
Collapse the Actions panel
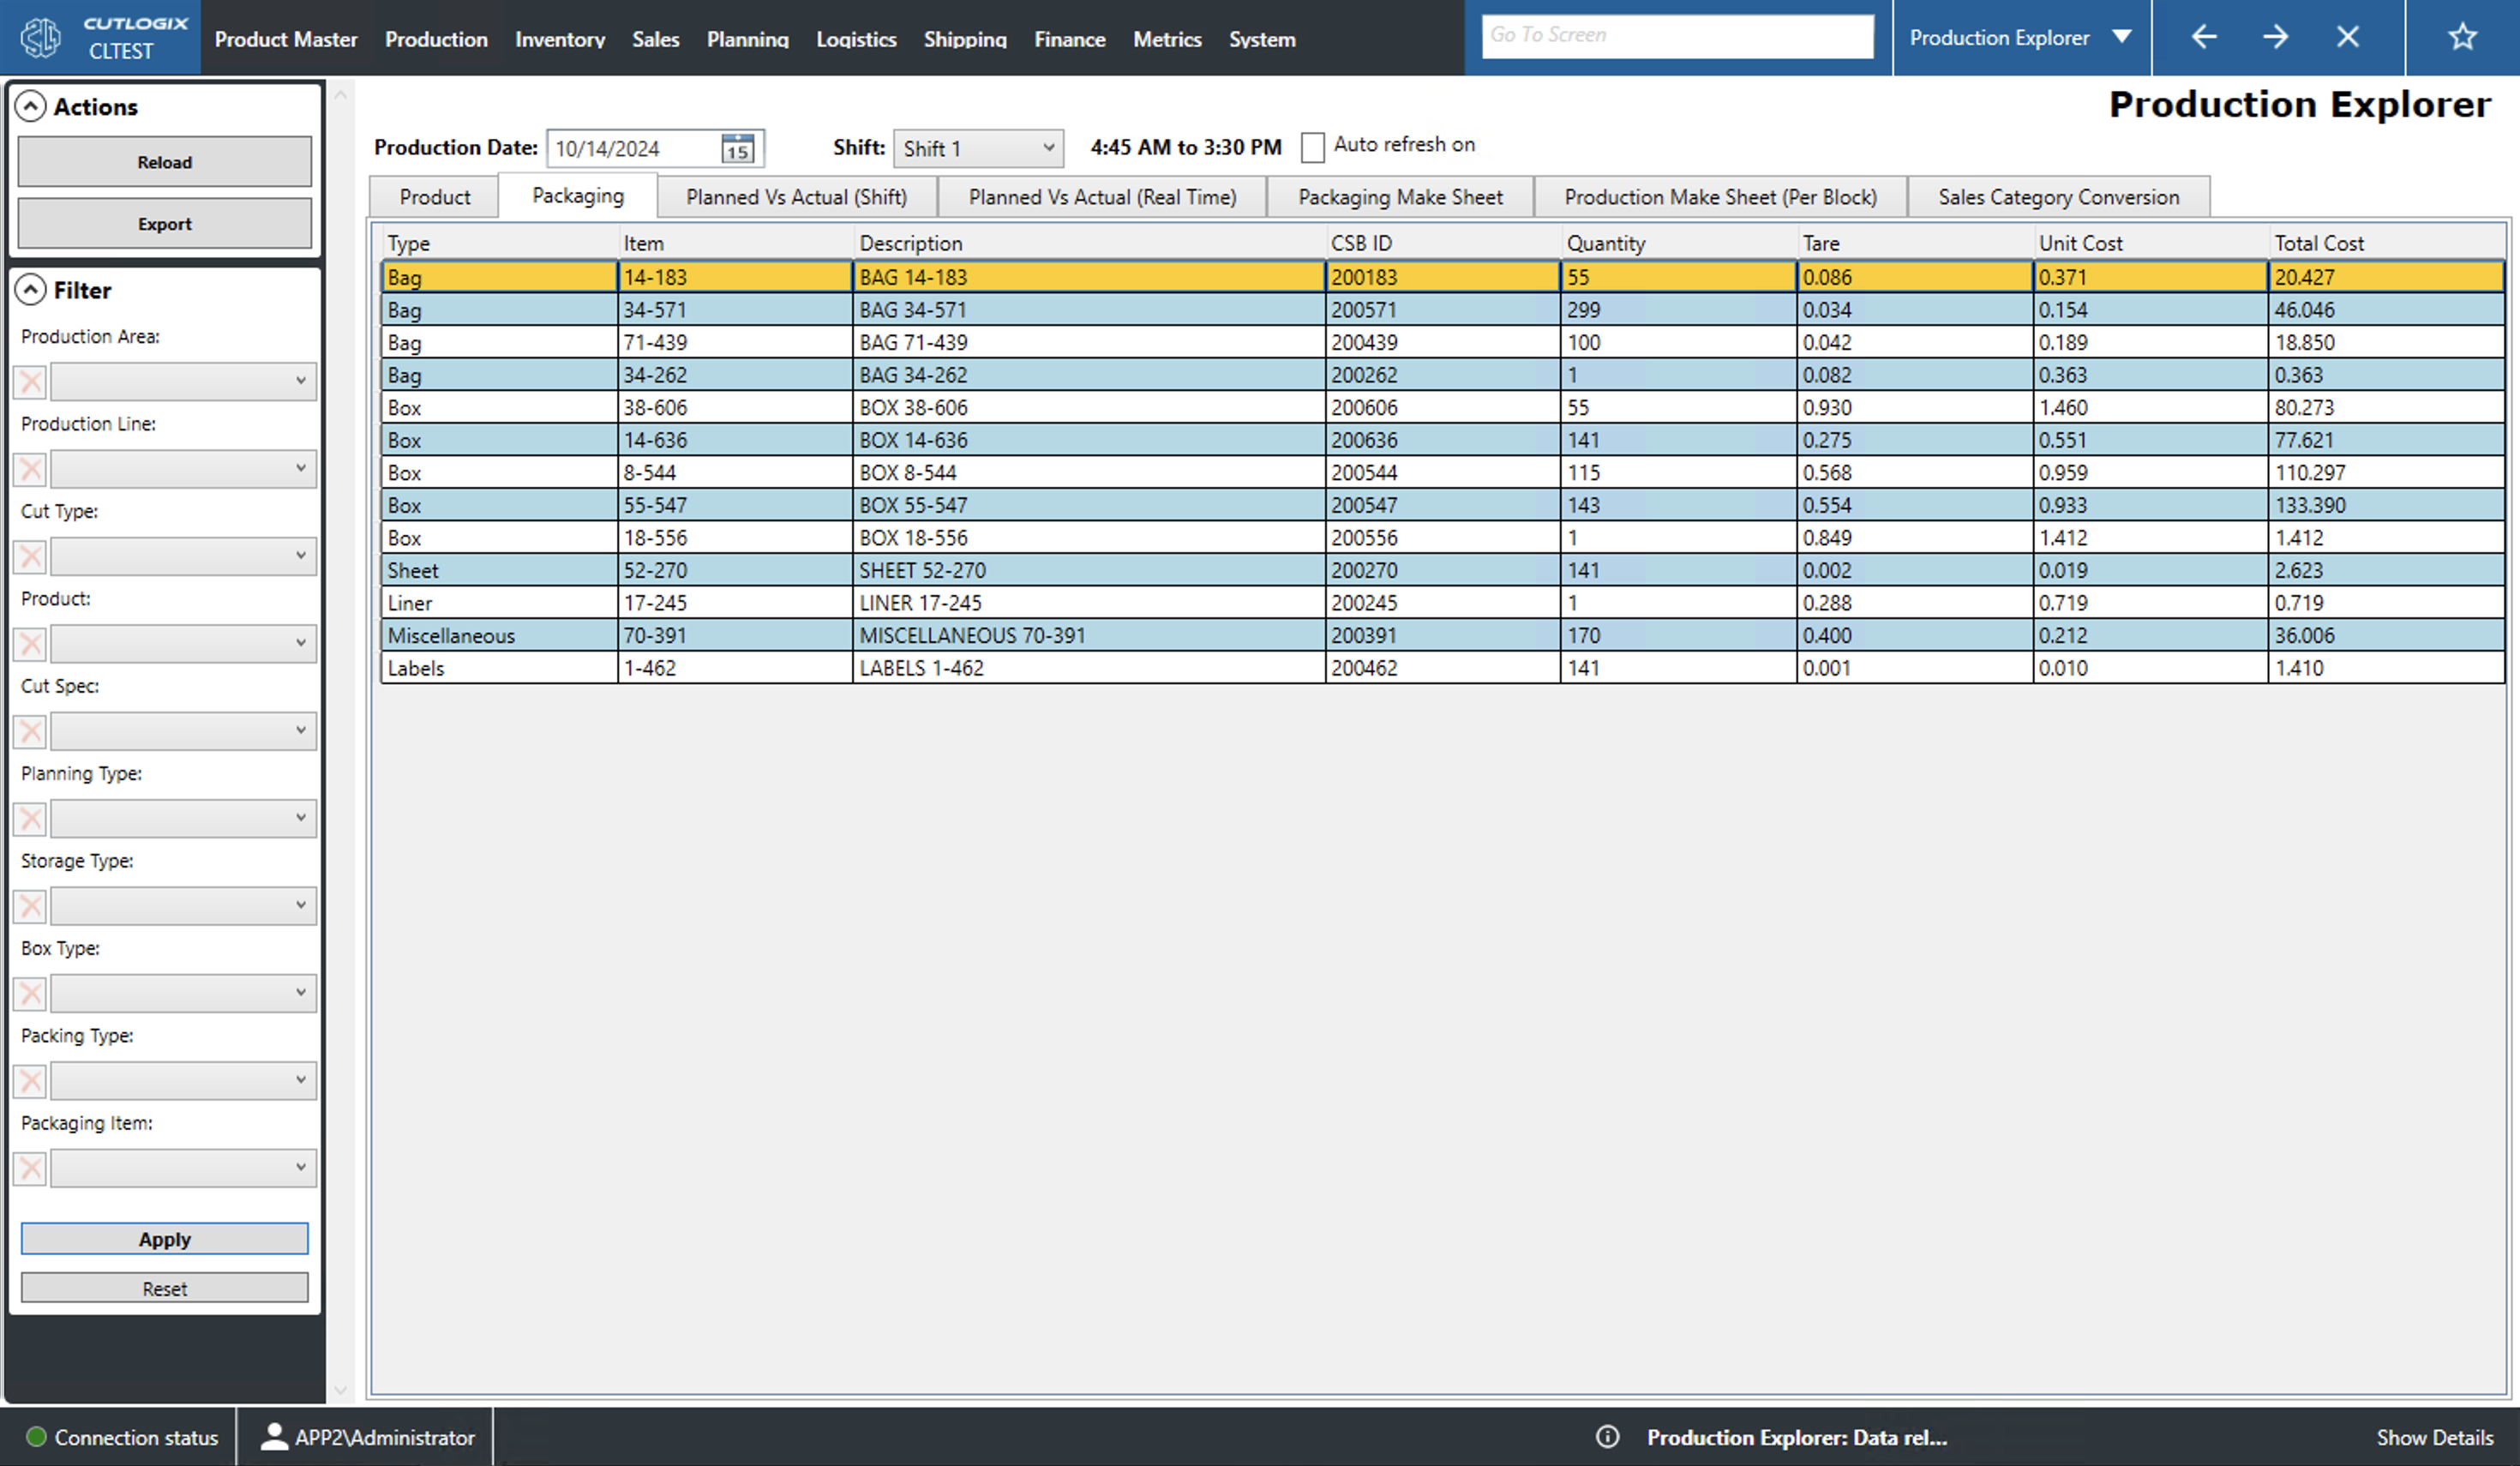click(x=31, y=106)
